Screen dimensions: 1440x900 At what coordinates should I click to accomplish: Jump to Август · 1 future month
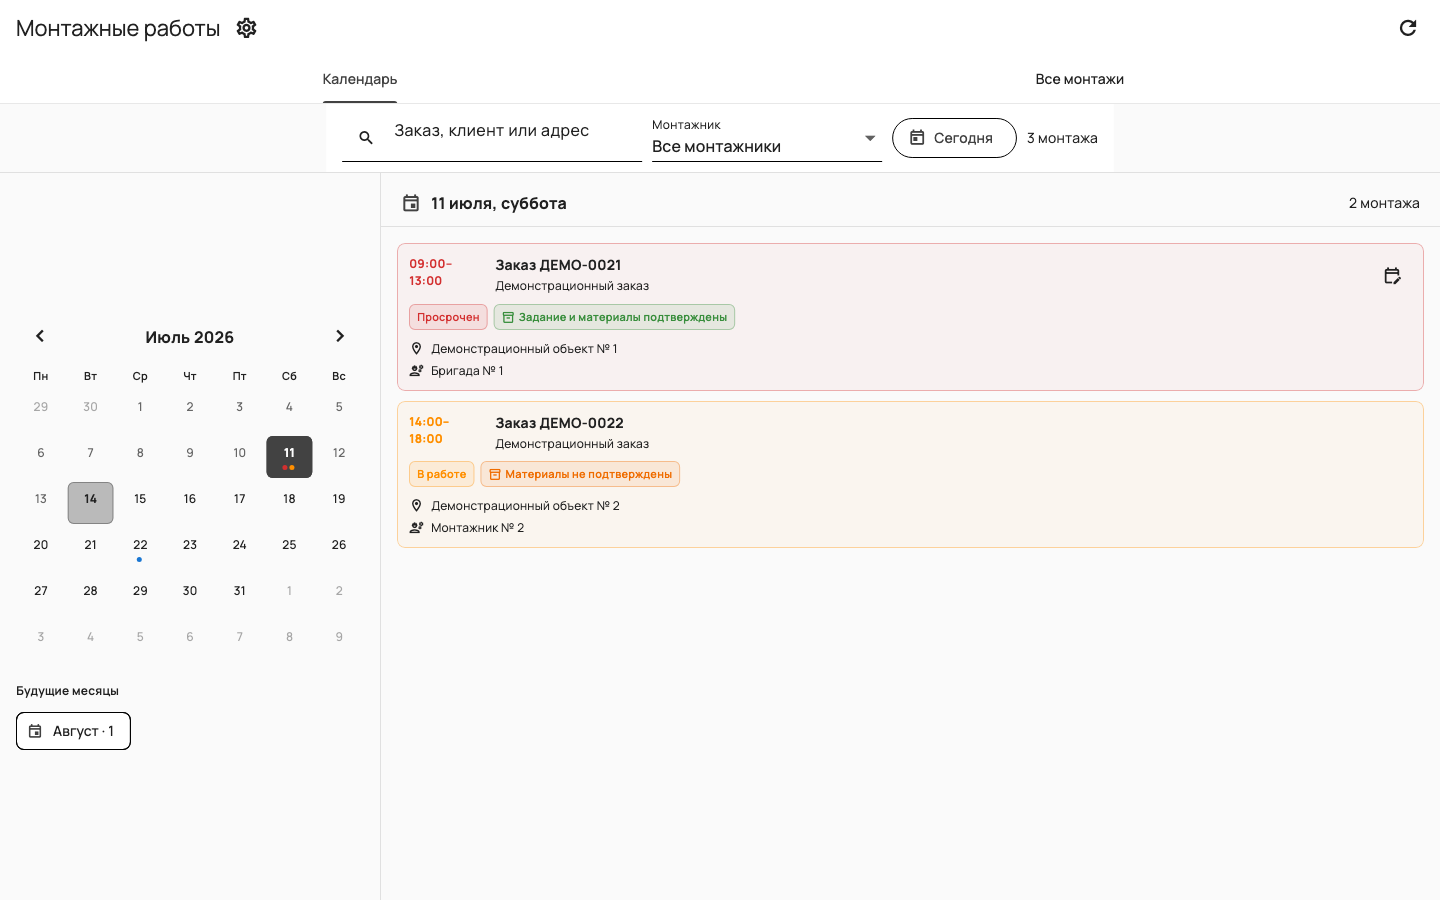pyautogui.click(x=73, y=731)
